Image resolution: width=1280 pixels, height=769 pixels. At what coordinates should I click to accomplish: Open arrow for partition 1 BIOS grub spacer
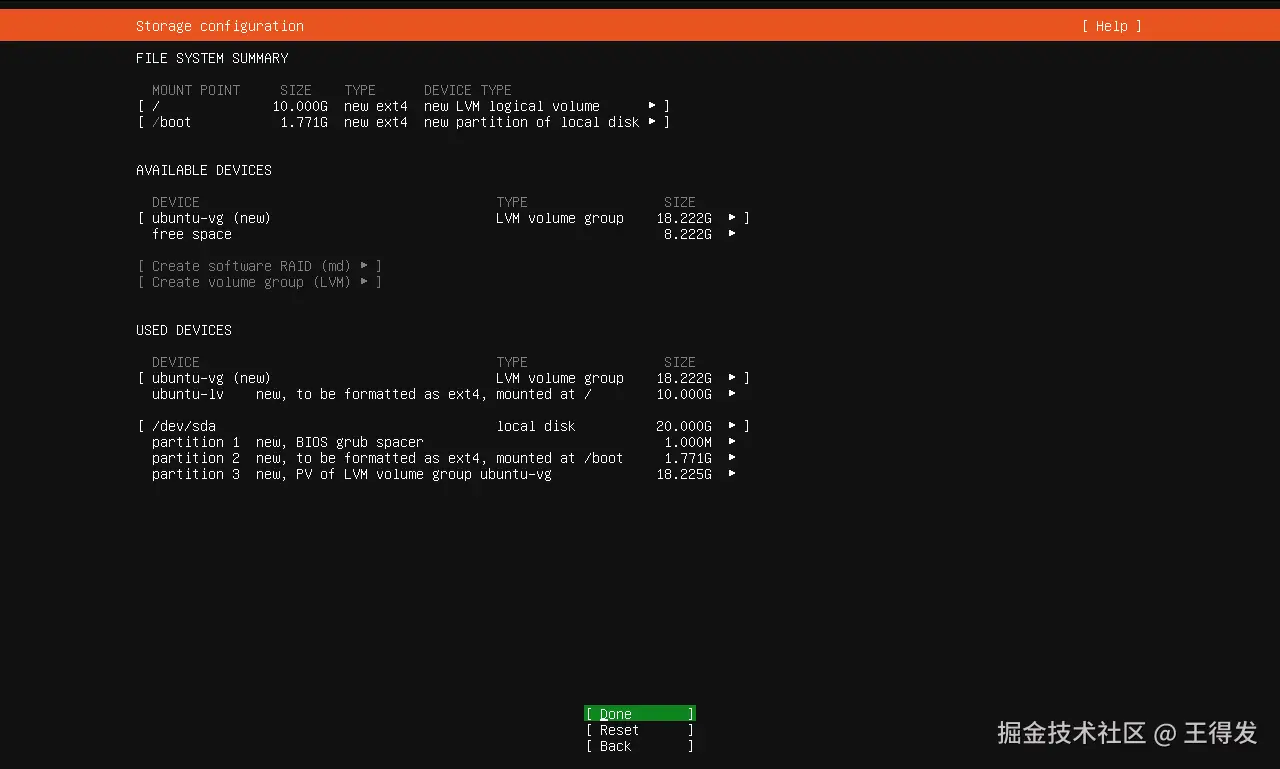click(x=732, y=442)
